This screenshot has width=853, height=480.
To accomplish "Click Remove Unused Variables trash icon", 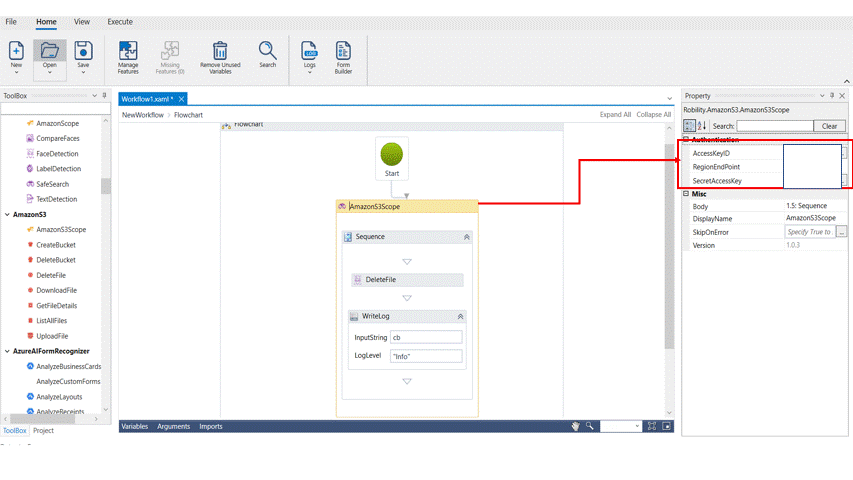I will (x=220, y=50).
